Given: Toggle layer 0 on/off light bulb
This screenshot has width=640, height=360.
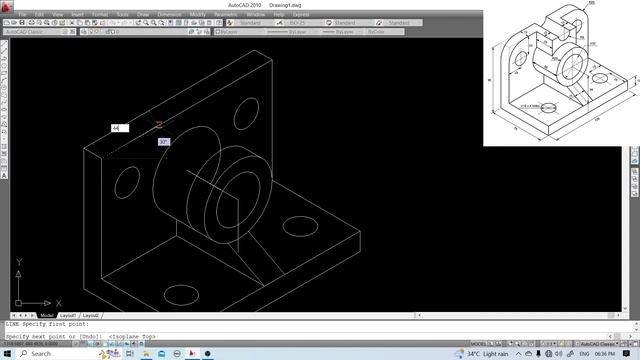Looking at the screenshot, I should pos(91,31).
